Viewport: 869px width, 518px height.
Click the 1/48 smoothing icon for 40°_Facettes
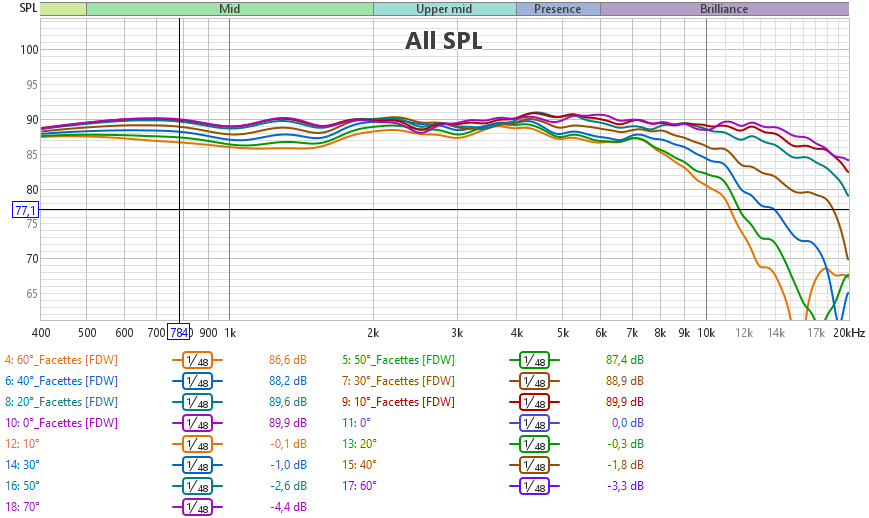coord(197,382)
